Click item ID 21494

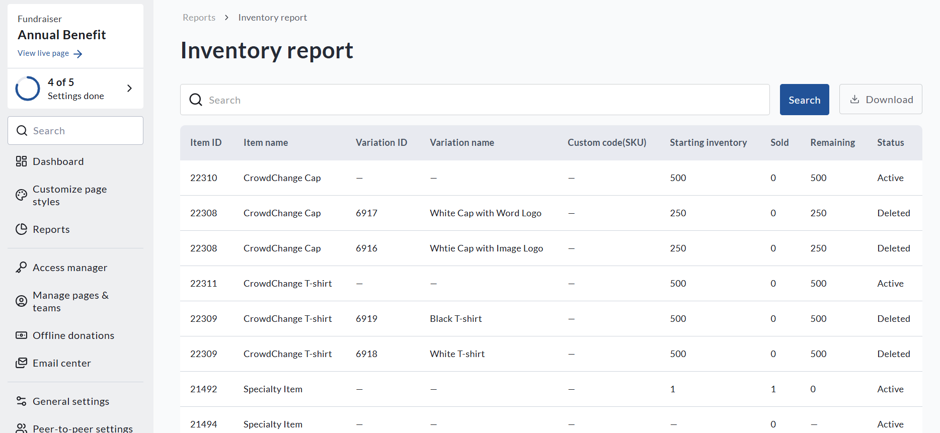point(204,424)
